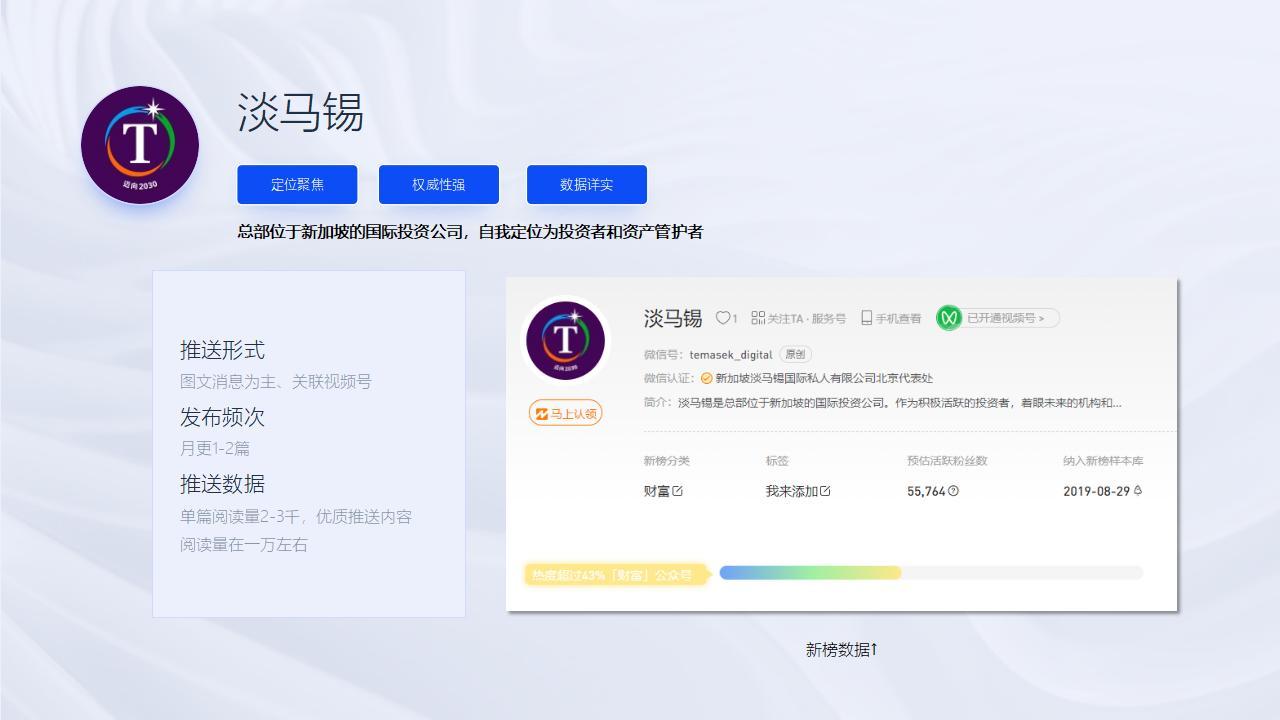Click the 简介 description line
This screenshot has width=1280, height=720.
883,403
